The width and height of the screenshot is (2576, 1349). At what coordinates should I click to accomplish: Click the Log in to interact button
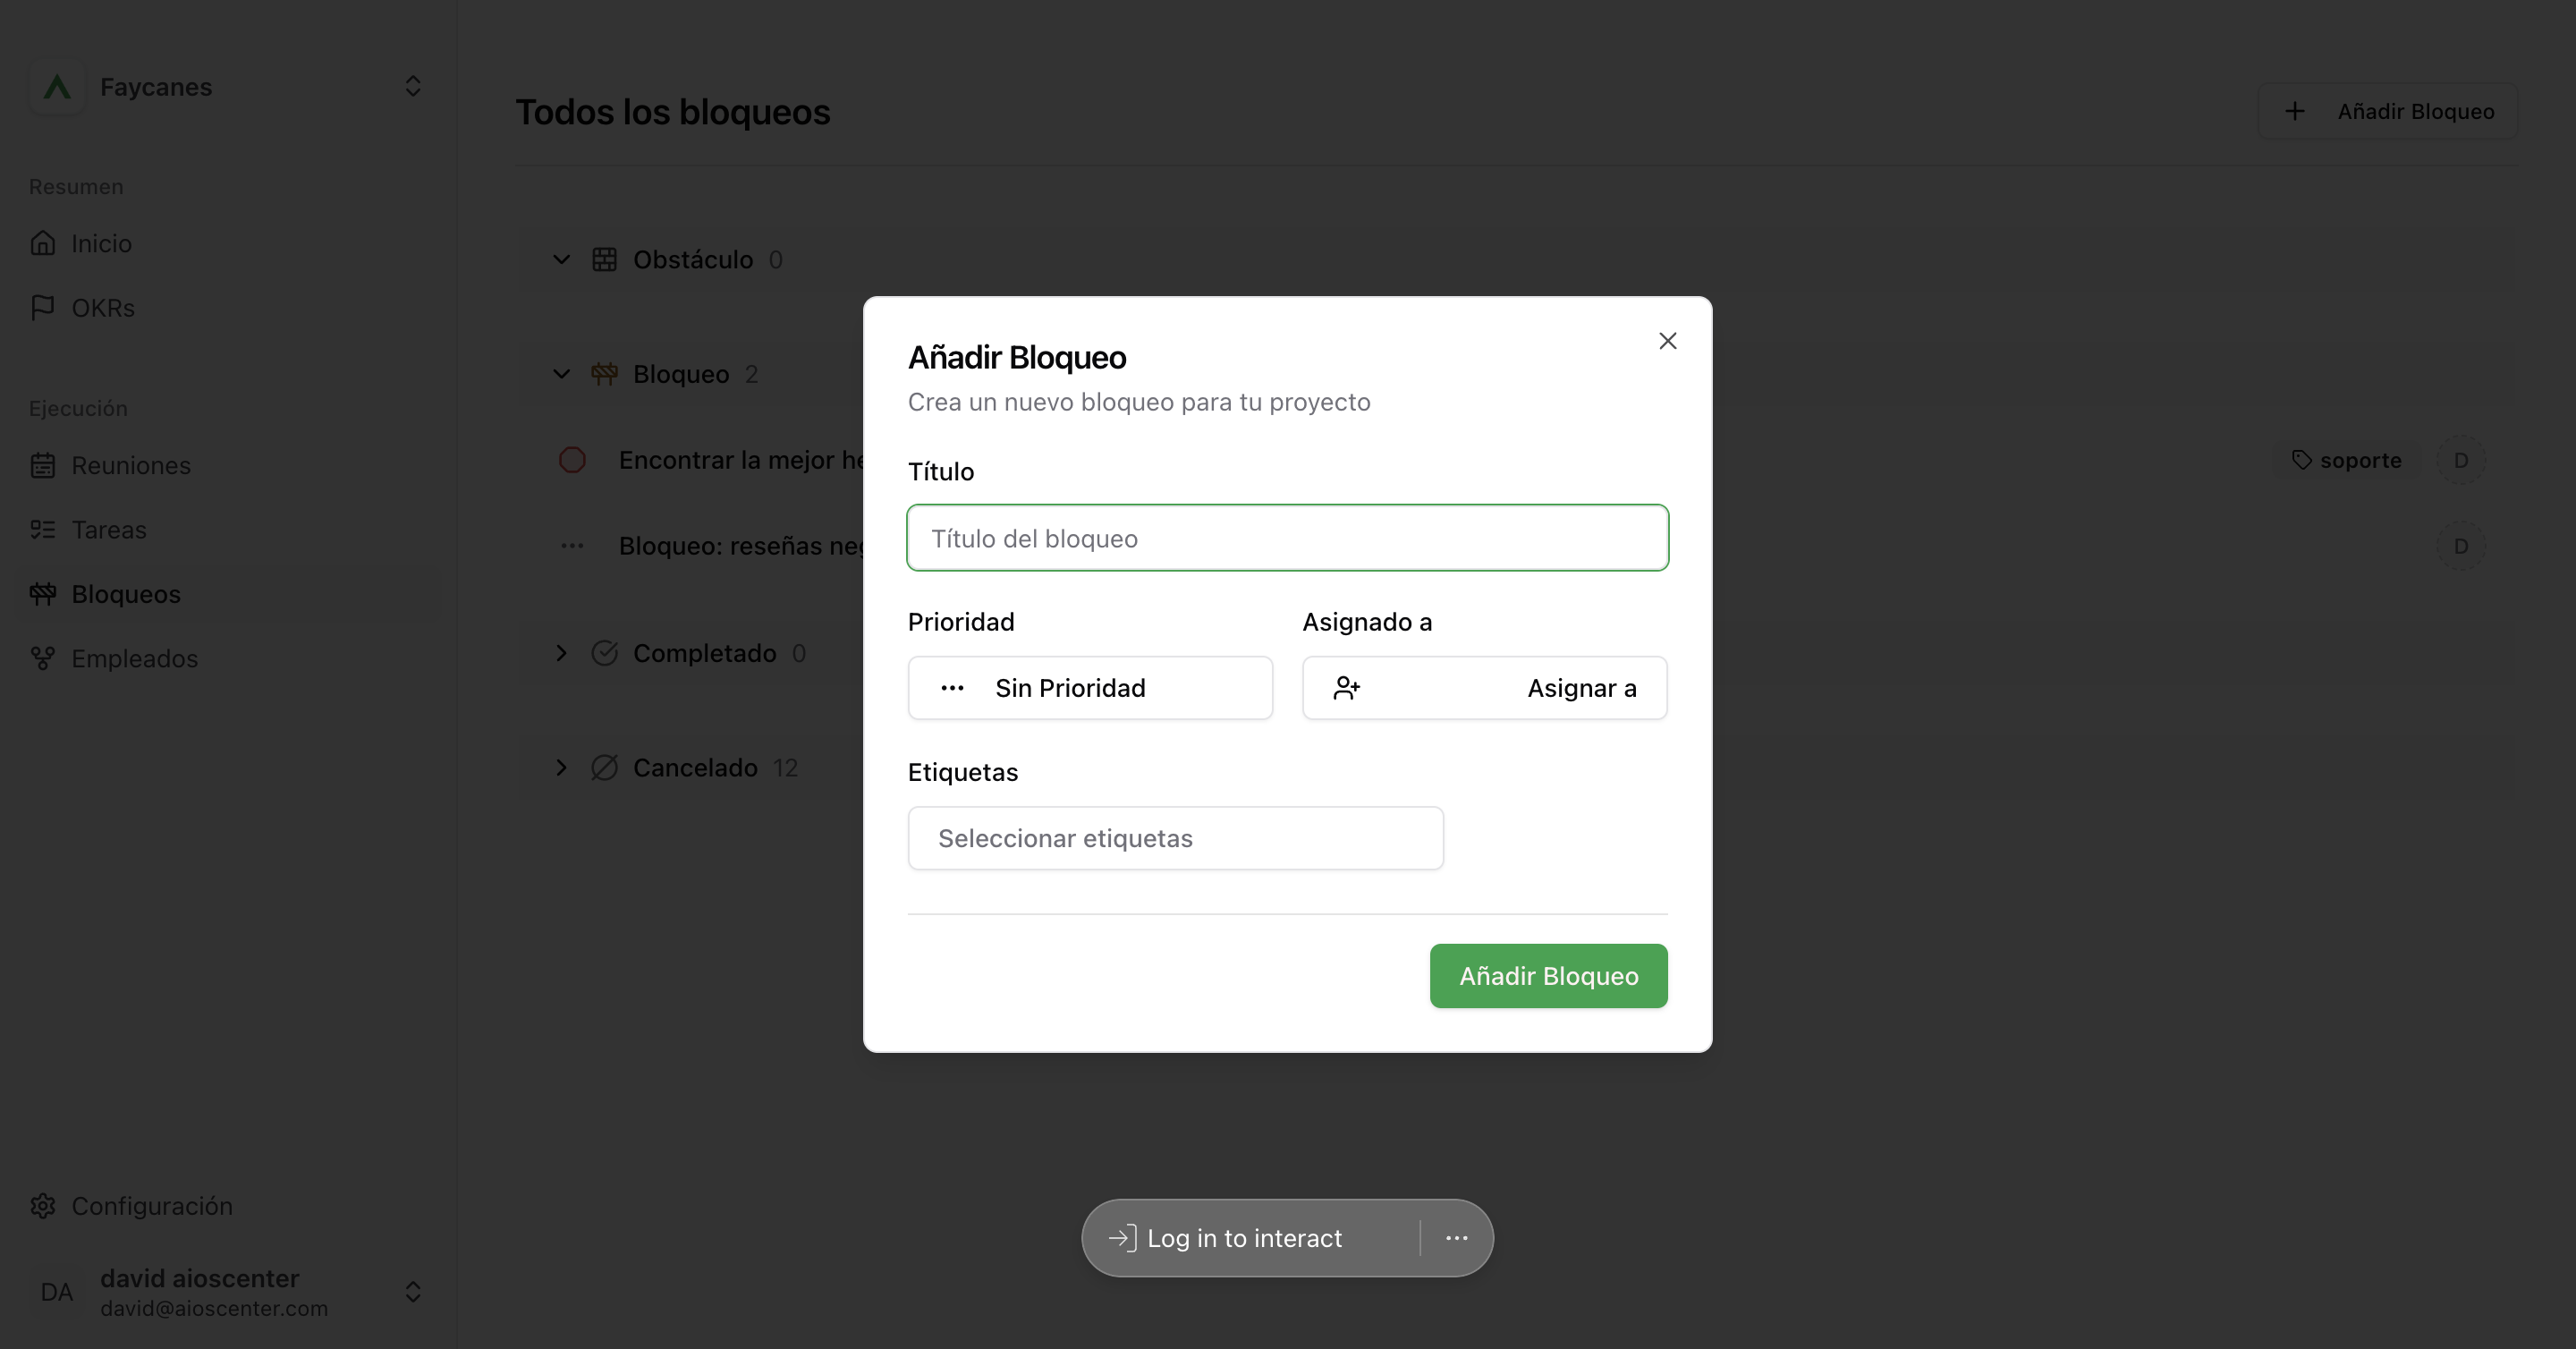coord(1226,1238)
